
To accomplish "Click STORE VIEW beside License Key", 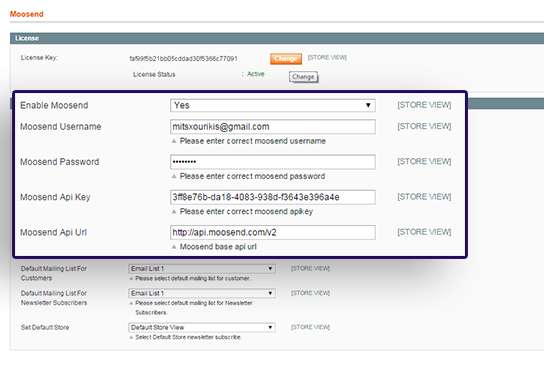I will click(x=327, y=57).
